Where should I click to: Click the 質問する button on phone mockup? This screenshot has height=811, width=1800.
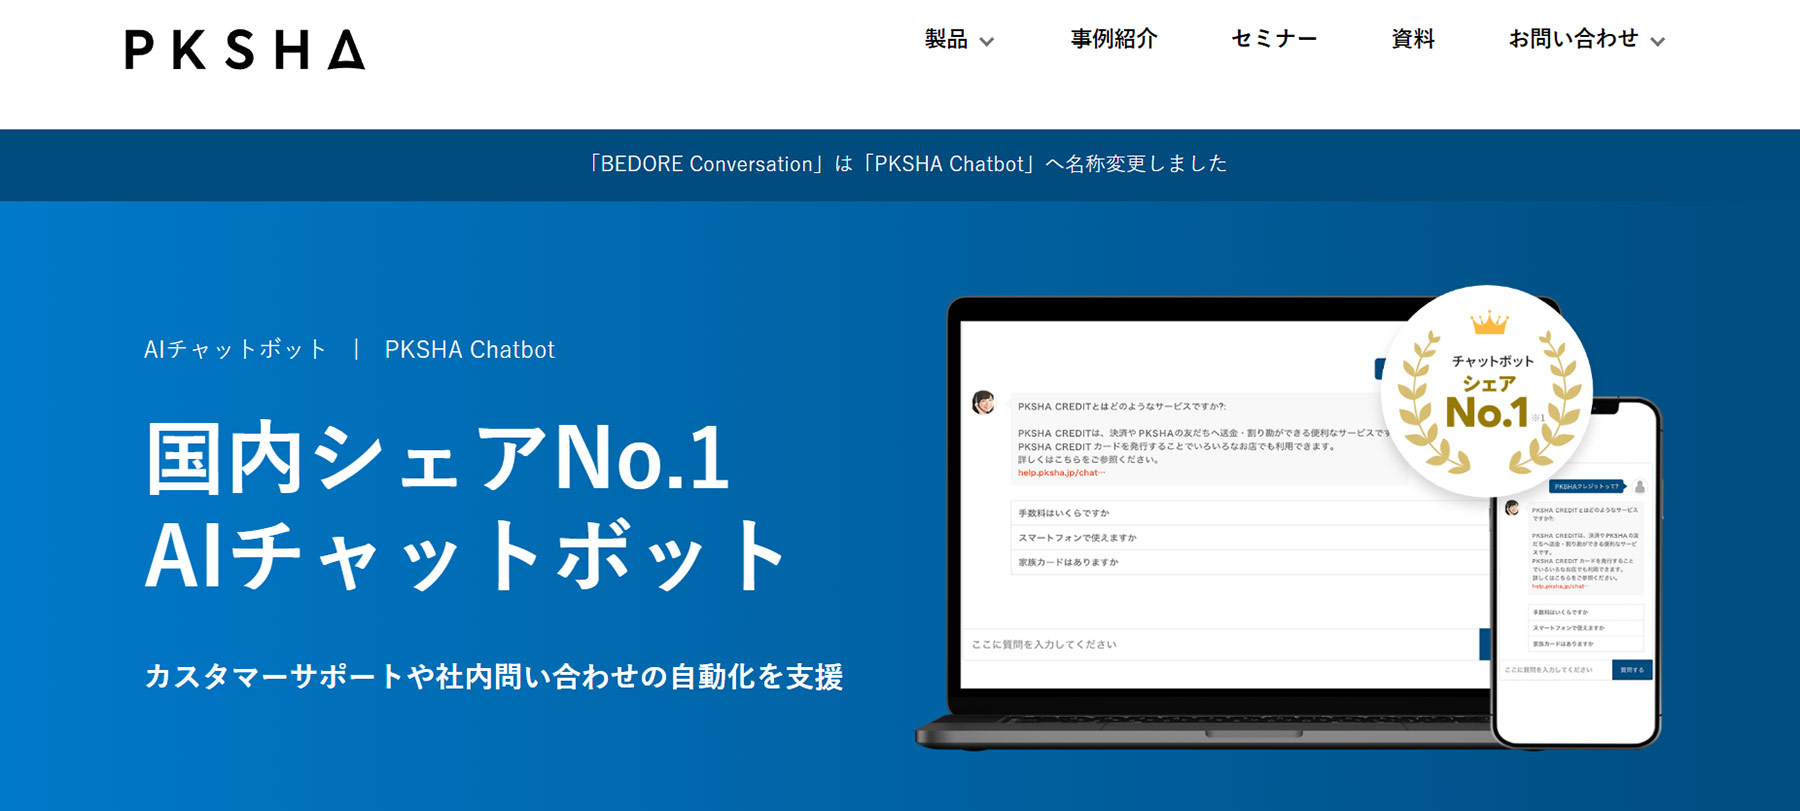coord(1632,670)
